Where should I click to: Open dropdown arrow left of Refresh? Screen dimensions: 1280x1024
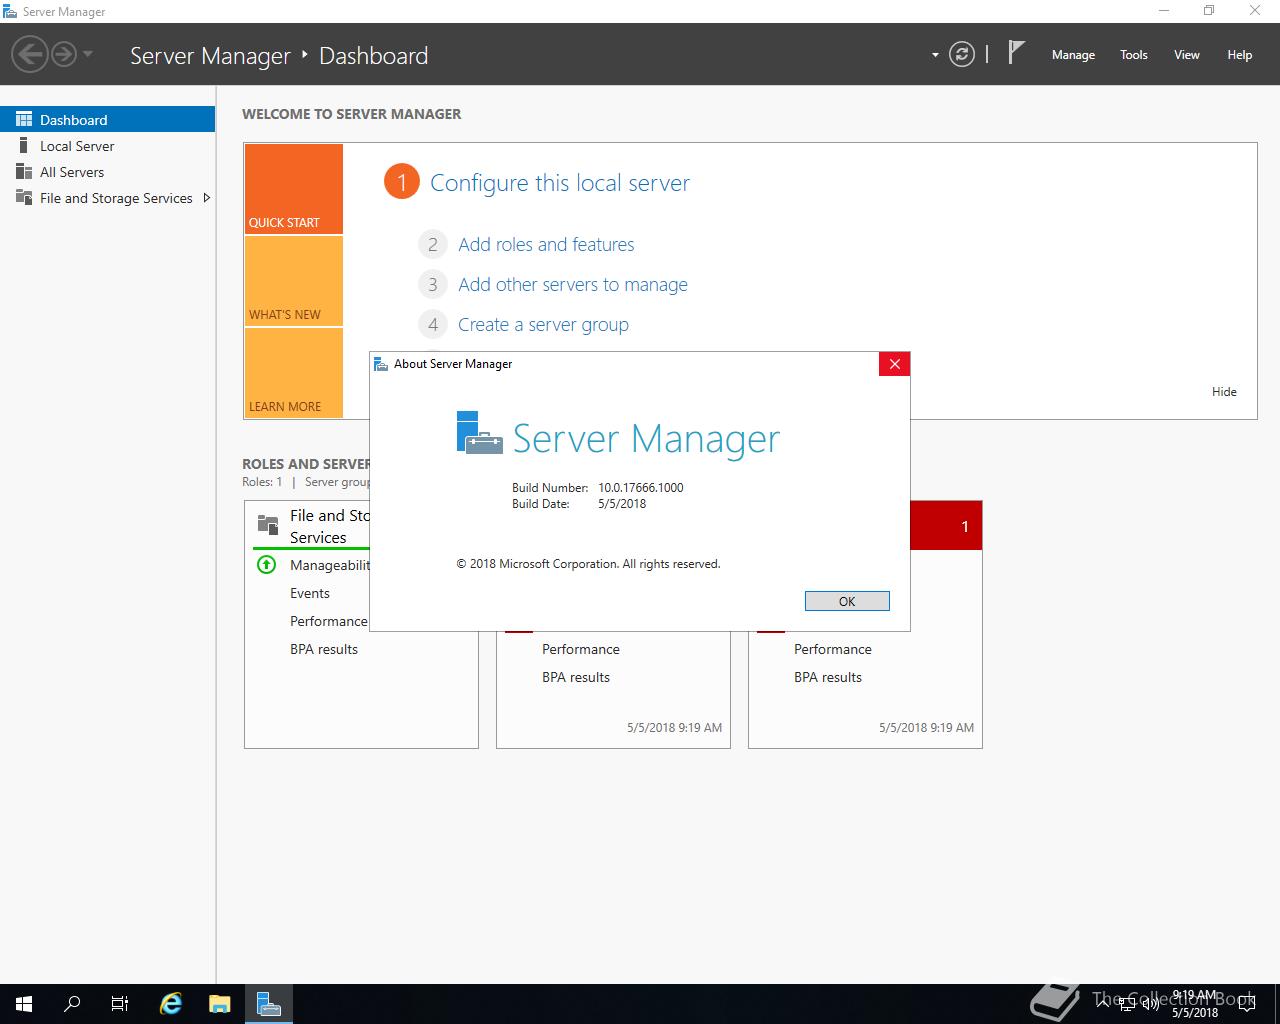[x=935, y=55]
